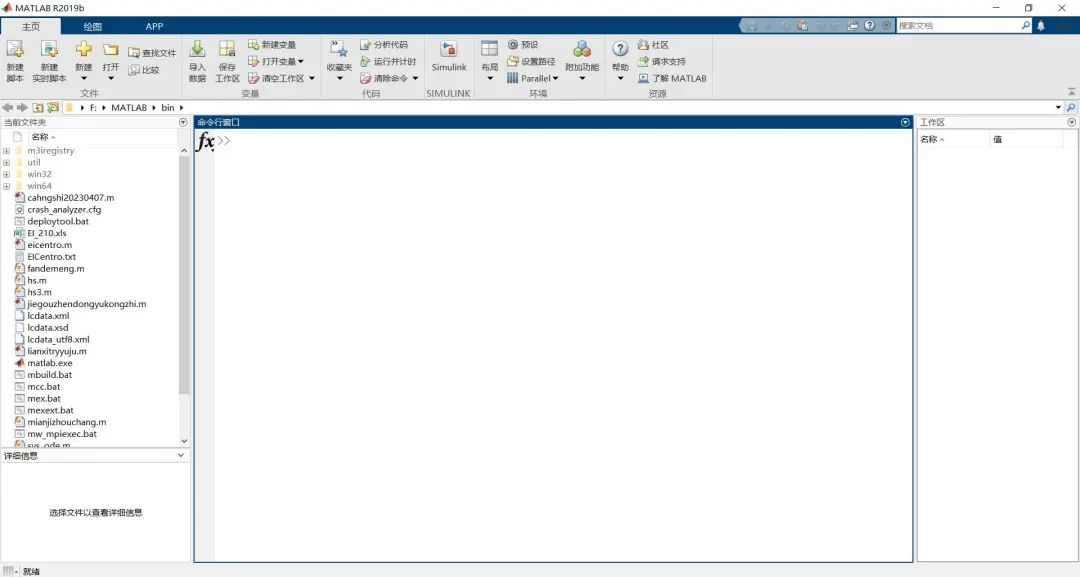
Task: Click 新建变量 (New Variable) button
Action: tap(271, 44)
